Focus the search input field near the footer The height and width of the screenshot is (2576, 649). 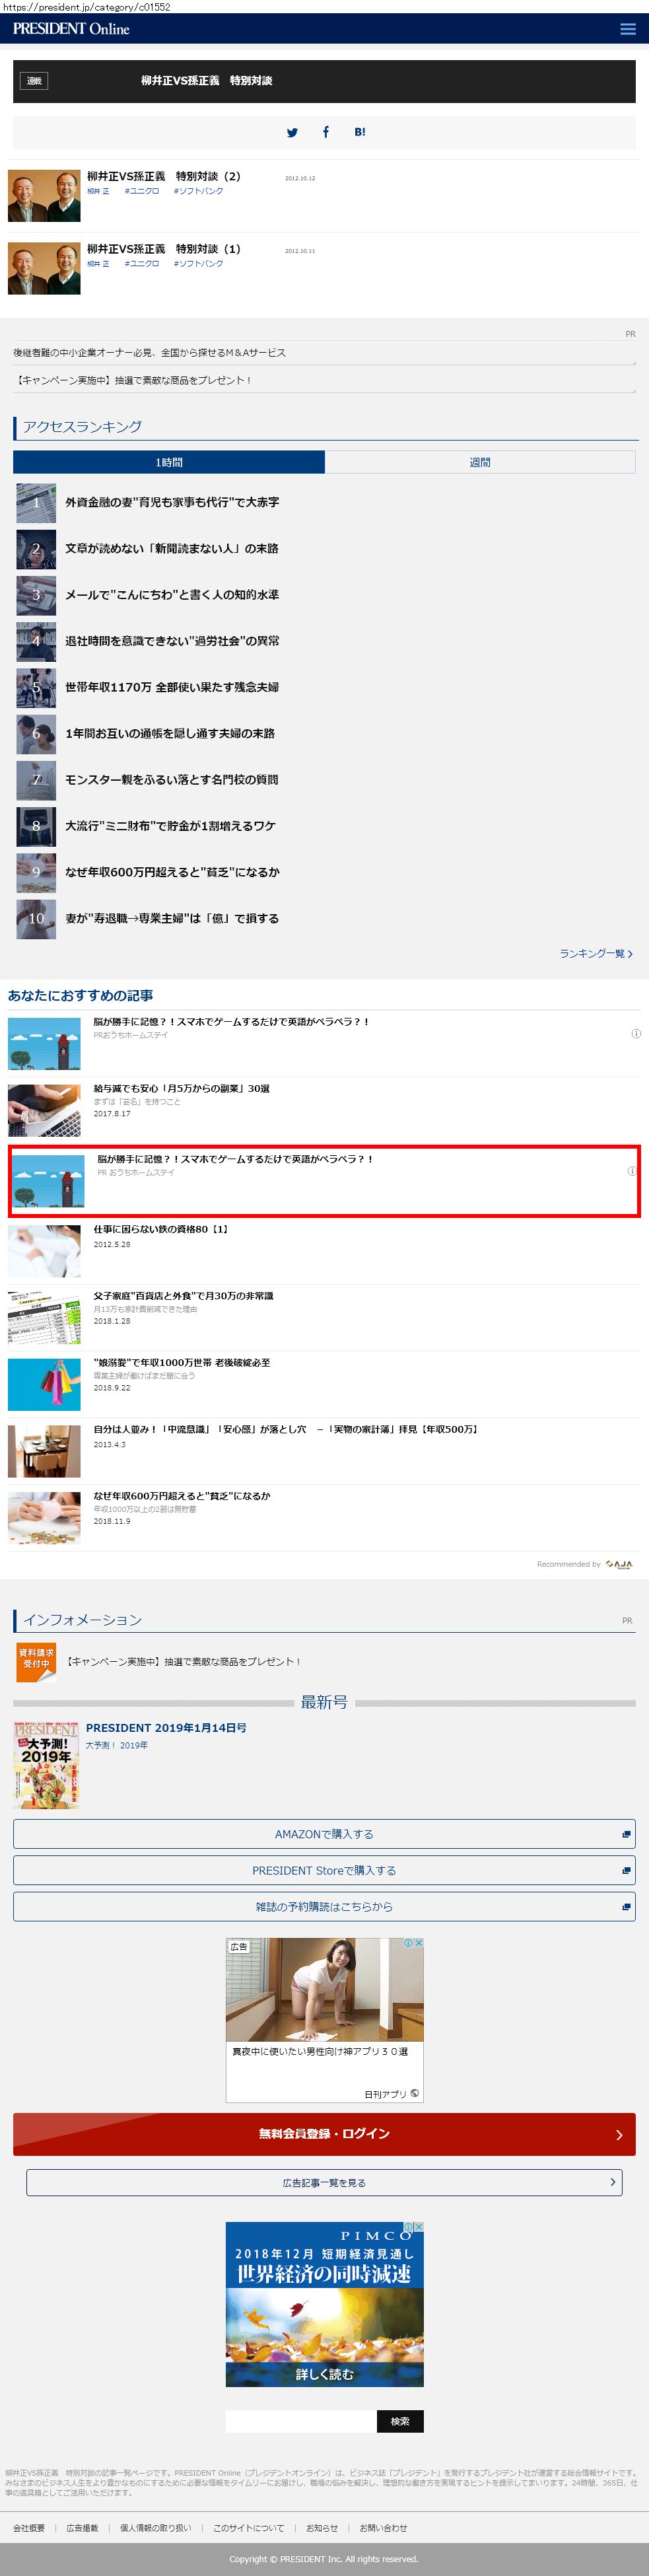click(x=301, y=2421)
